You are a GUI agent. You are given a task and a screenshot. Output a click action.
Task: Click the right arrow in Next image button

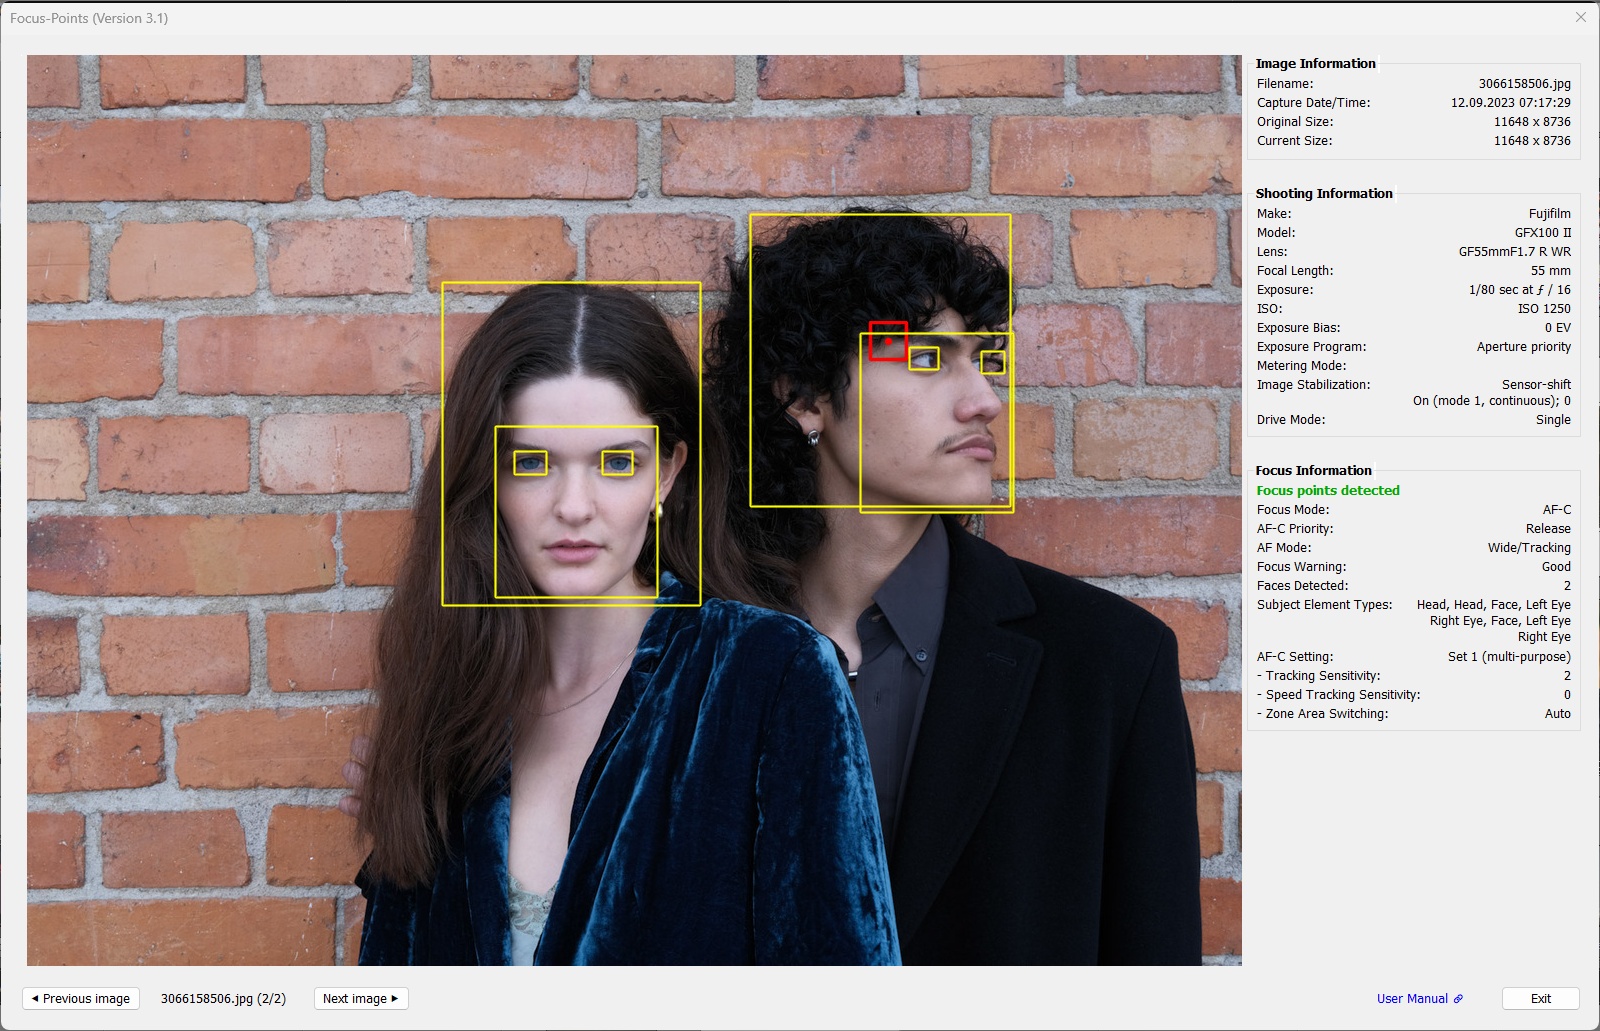click(x=395, y=998)
